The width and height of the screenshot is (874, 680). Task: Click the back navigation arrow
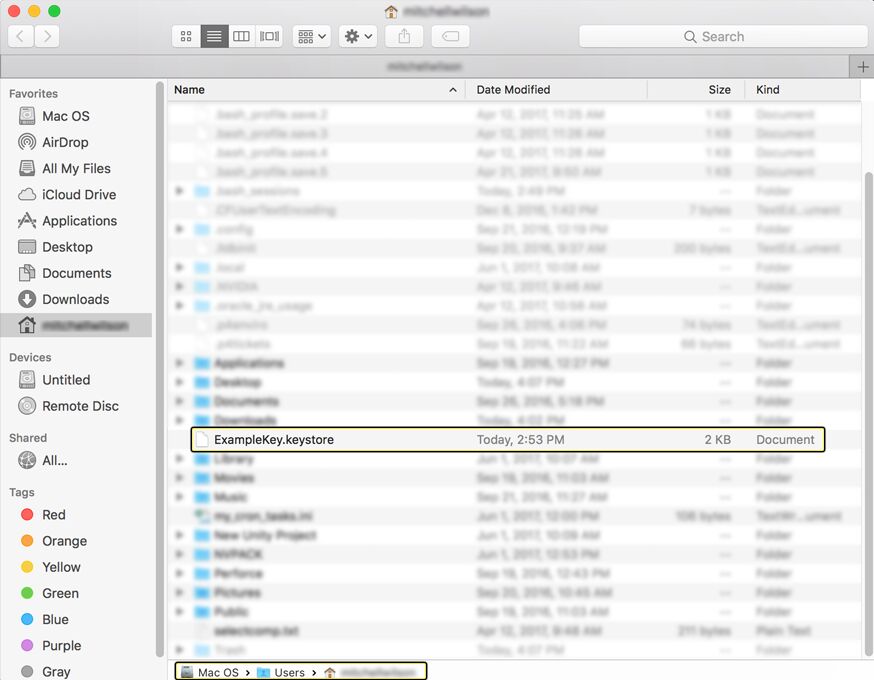20,36
